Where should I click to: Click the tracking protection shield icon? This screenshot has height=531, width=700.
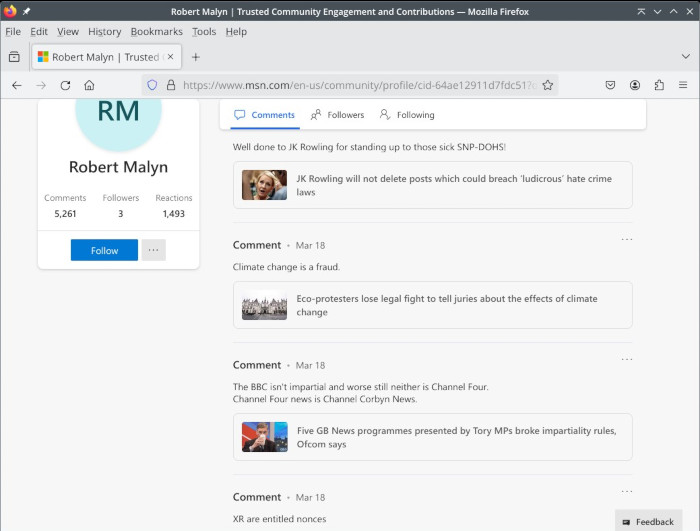tap(152, 86)
